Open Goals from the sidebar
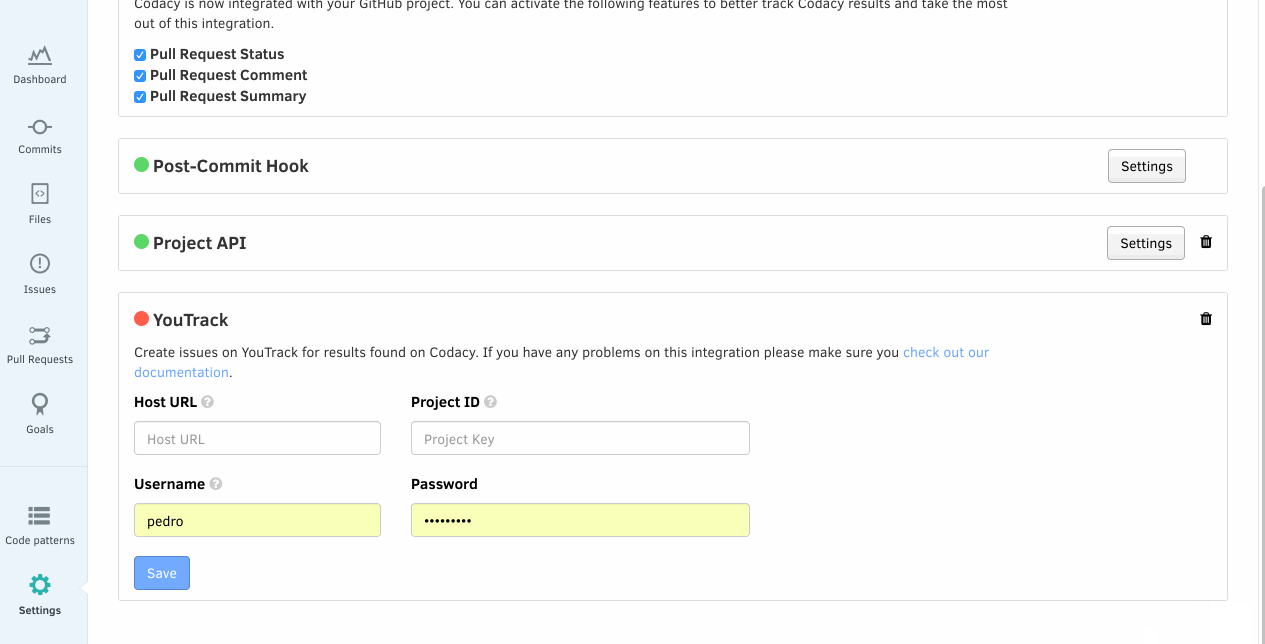Viewport: 1265px width, 644px height. pos(40,404)
